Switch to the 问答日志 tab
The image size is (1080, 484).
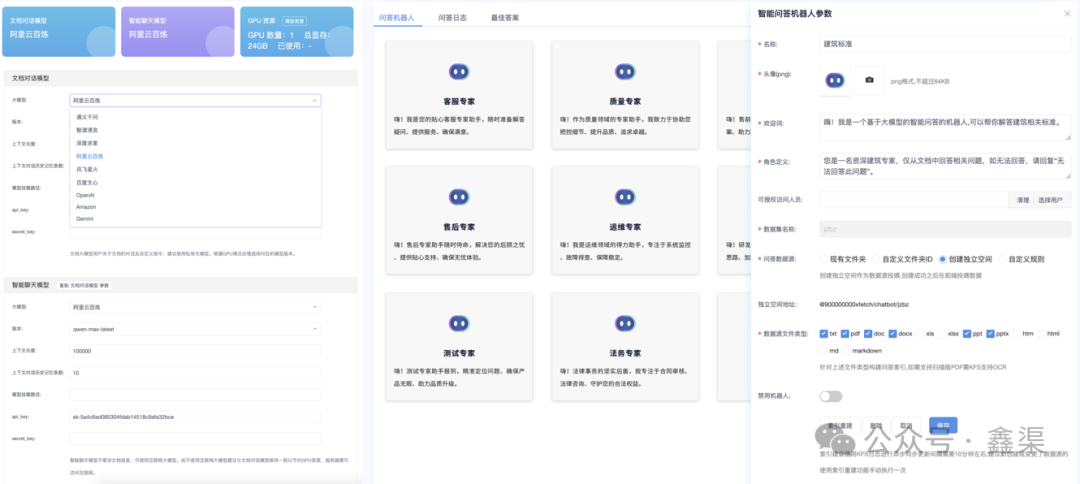click(452, 17)
